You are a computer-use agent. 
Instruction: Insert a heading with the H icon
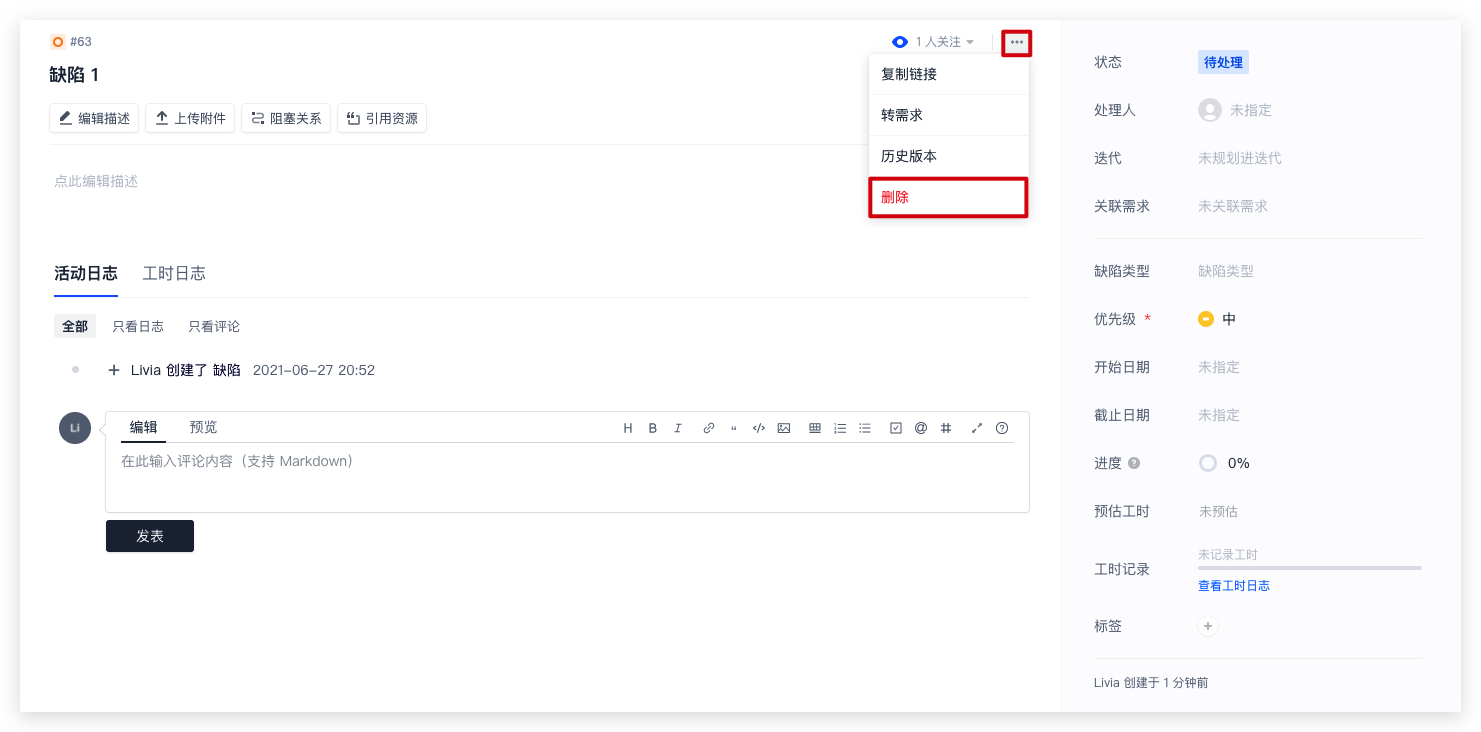click(x=628, y=428)
